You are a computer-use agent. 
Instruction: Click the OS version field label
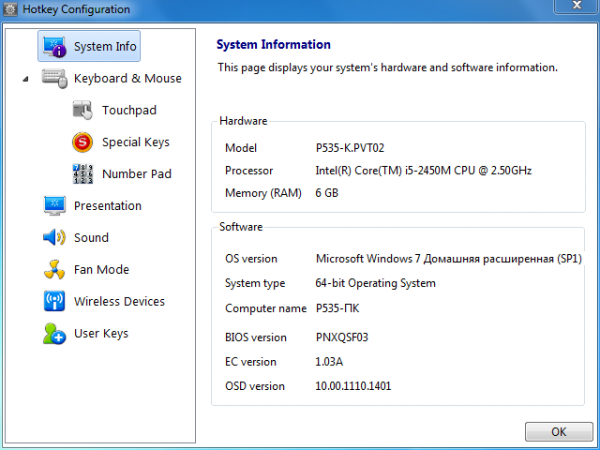pos(251,259)
